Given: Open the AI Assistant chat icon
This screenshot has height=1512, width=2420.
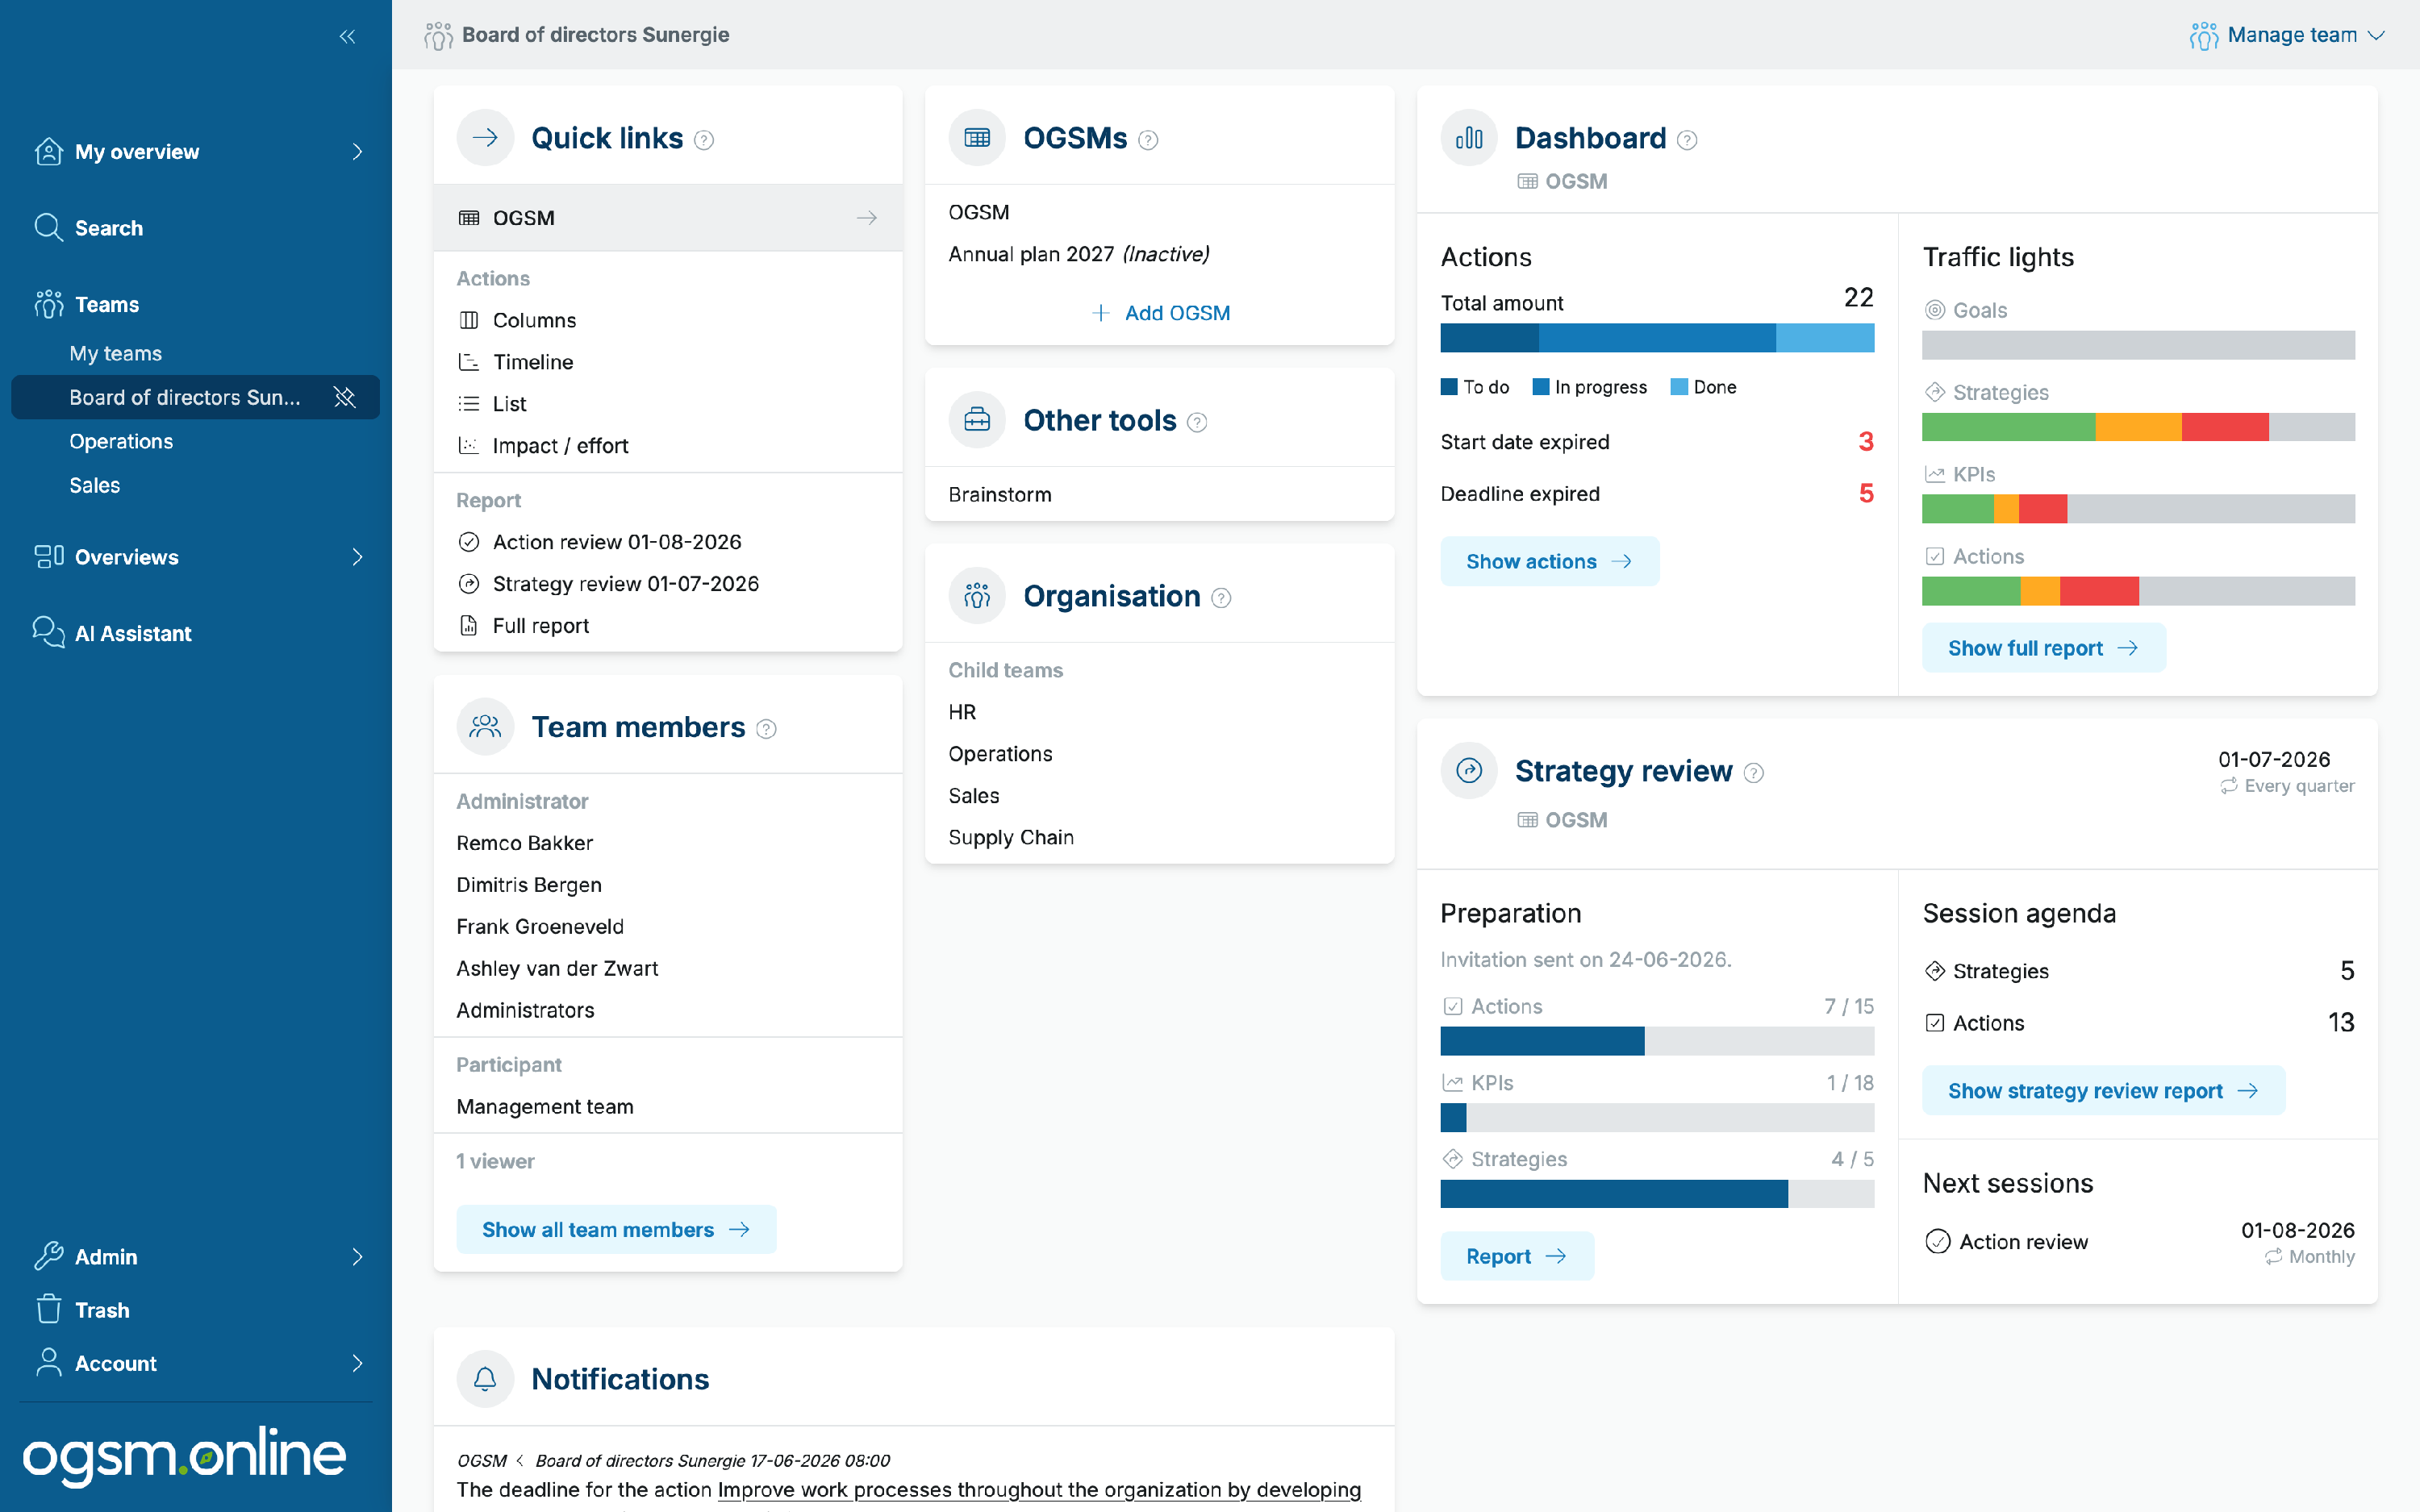Looking at the screenshot, I should click(48, 633).
